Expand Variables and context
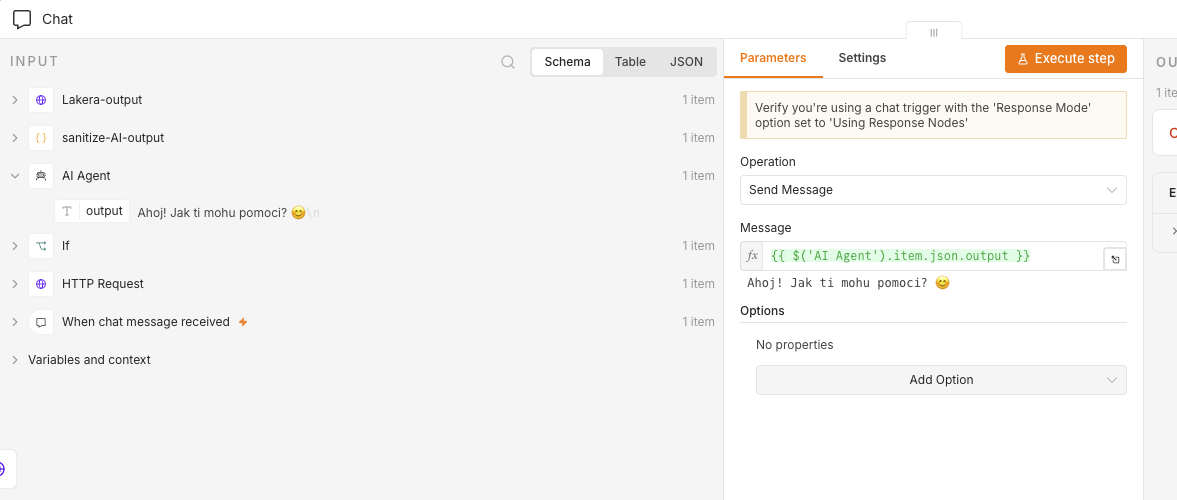 coord(14,360)
